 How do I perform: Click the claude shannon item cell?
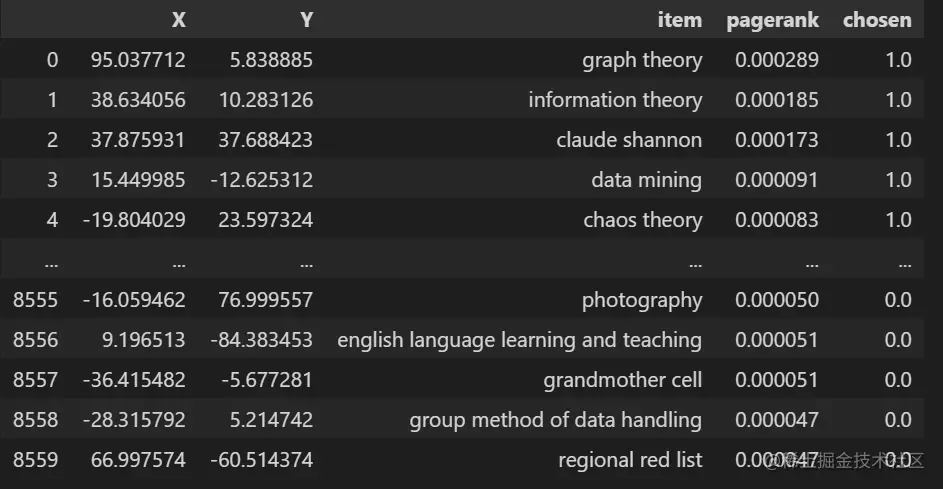pos(629,140)
